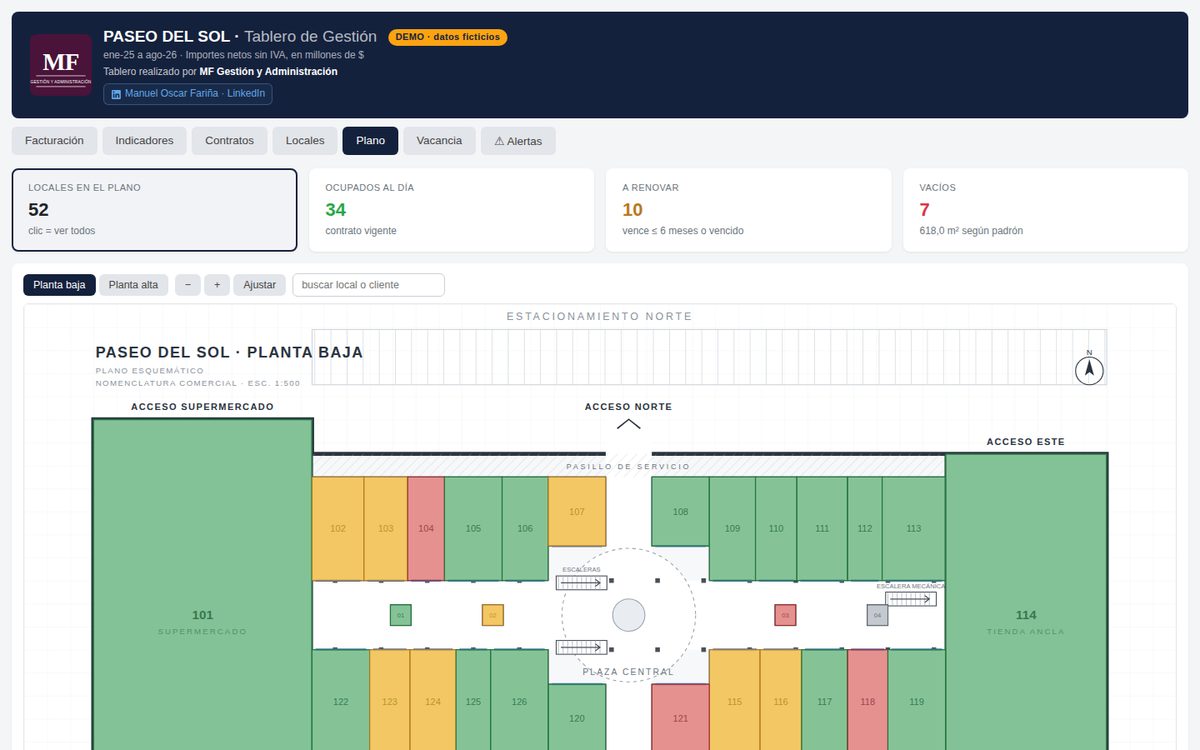Click the central plaza fountain circle
1200x750 pixels.
coord(628,615)
